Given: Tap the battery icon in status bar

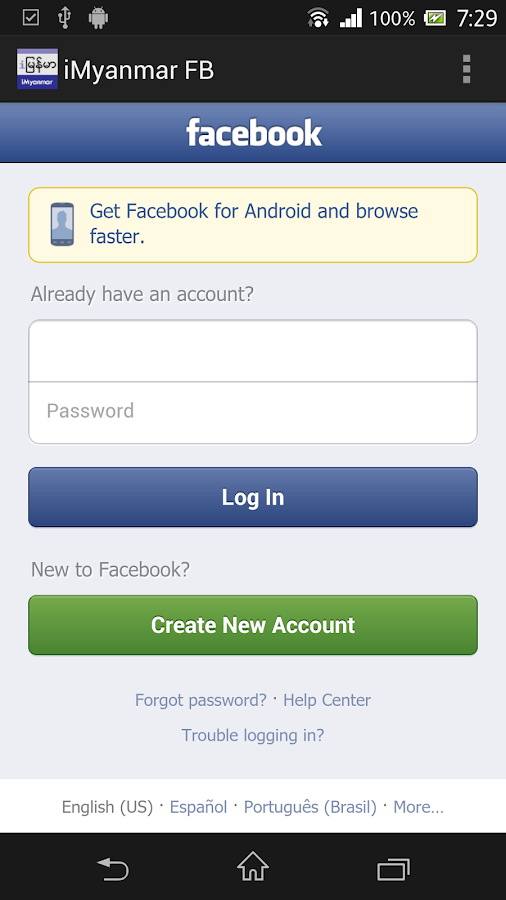Looking at the screenshot, I should click(x=435, y=18).
